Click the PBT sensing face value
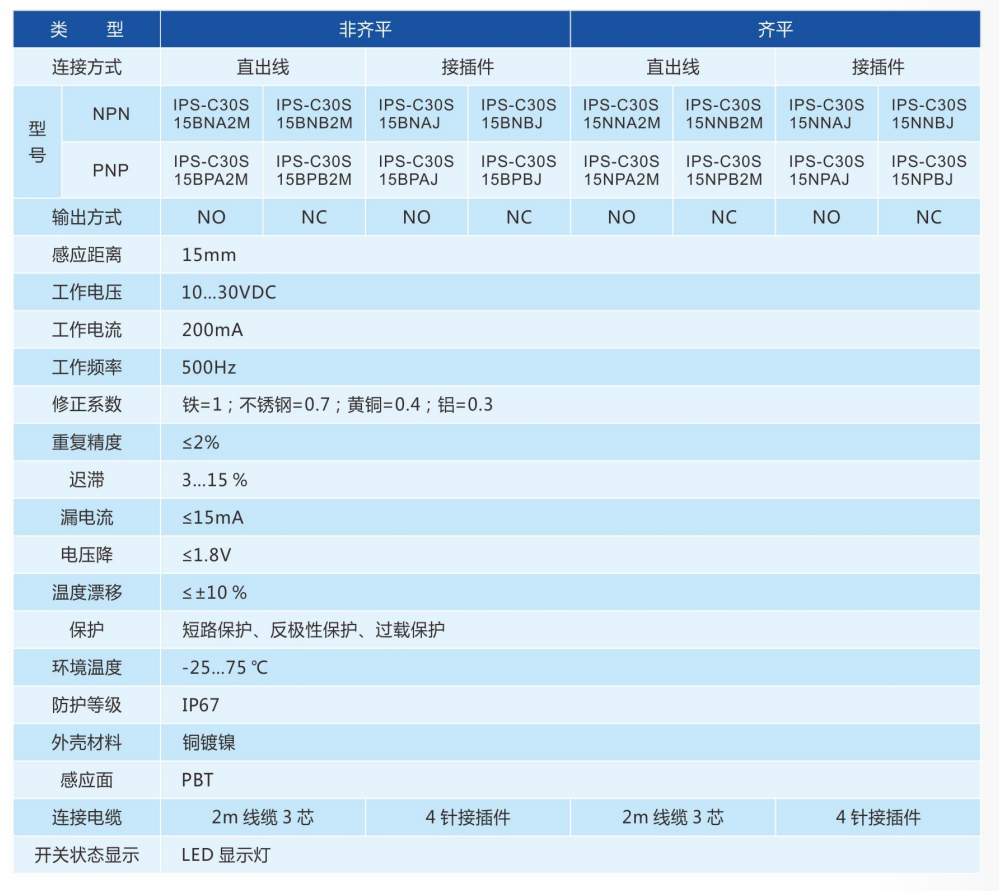The image size is (999, 891). coord(197,780)
